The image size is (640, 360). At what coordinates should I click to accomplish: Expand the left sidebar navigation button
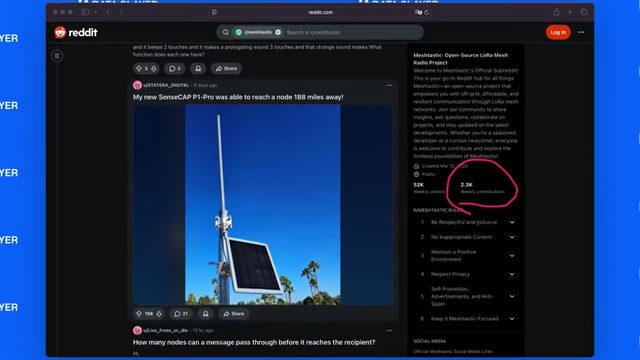tap(57, 56)
